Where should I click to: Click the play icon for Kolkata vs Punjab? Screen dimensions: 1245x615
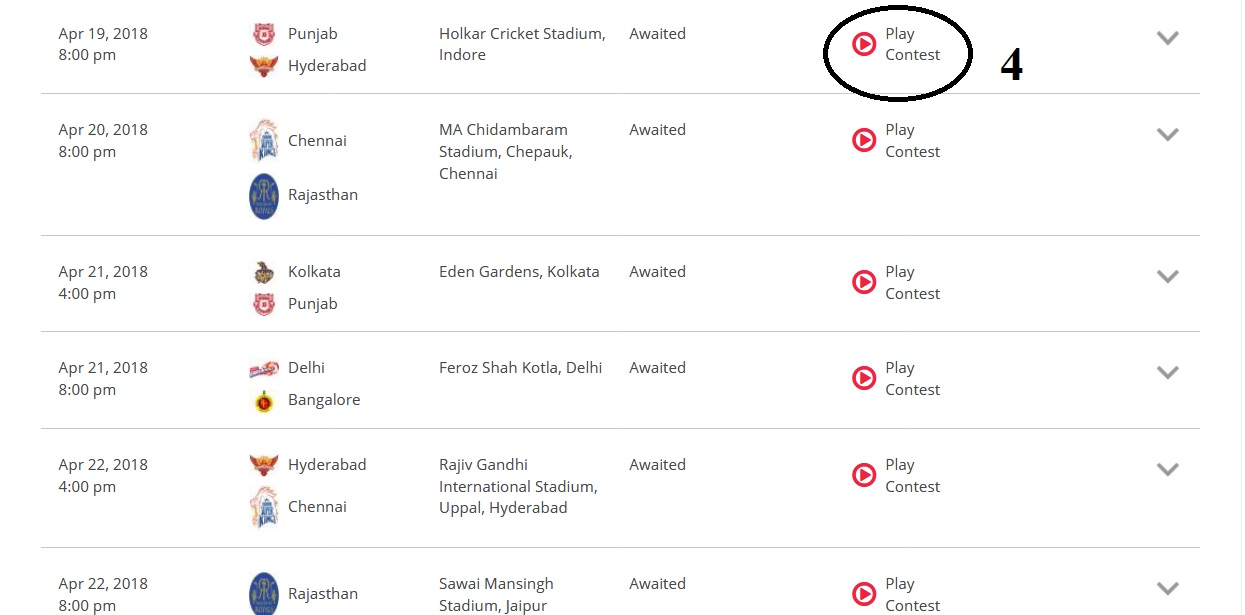pyautogui.click(x=864, y=282)
